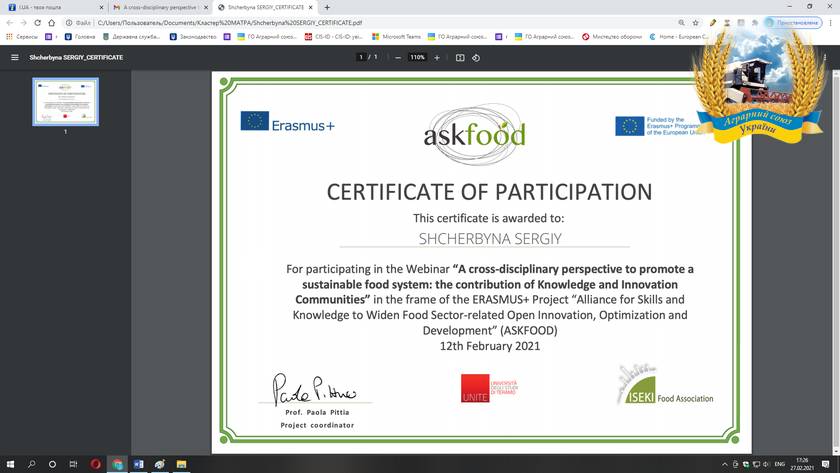Open the zoom magnifier icon in address bar

pyautogui.click(x=681, y=22)
